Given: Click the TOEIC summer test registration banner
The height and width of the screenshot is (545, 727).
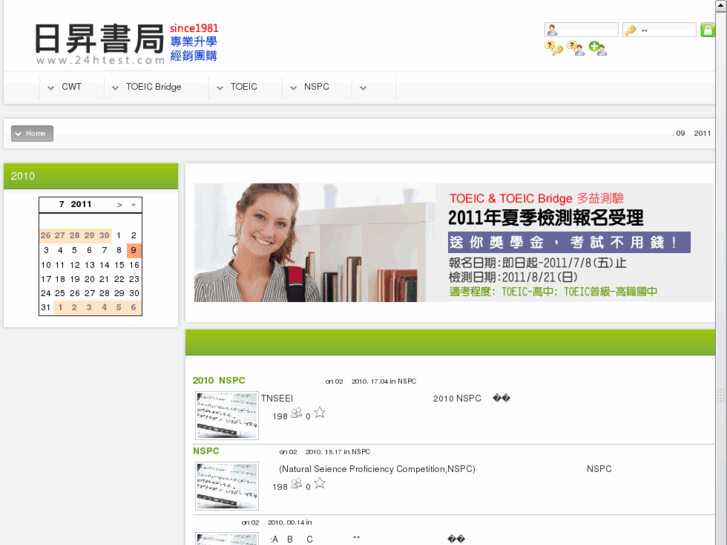Looking at the screenshot, I should pyautogui.click(x=453, y=243).
